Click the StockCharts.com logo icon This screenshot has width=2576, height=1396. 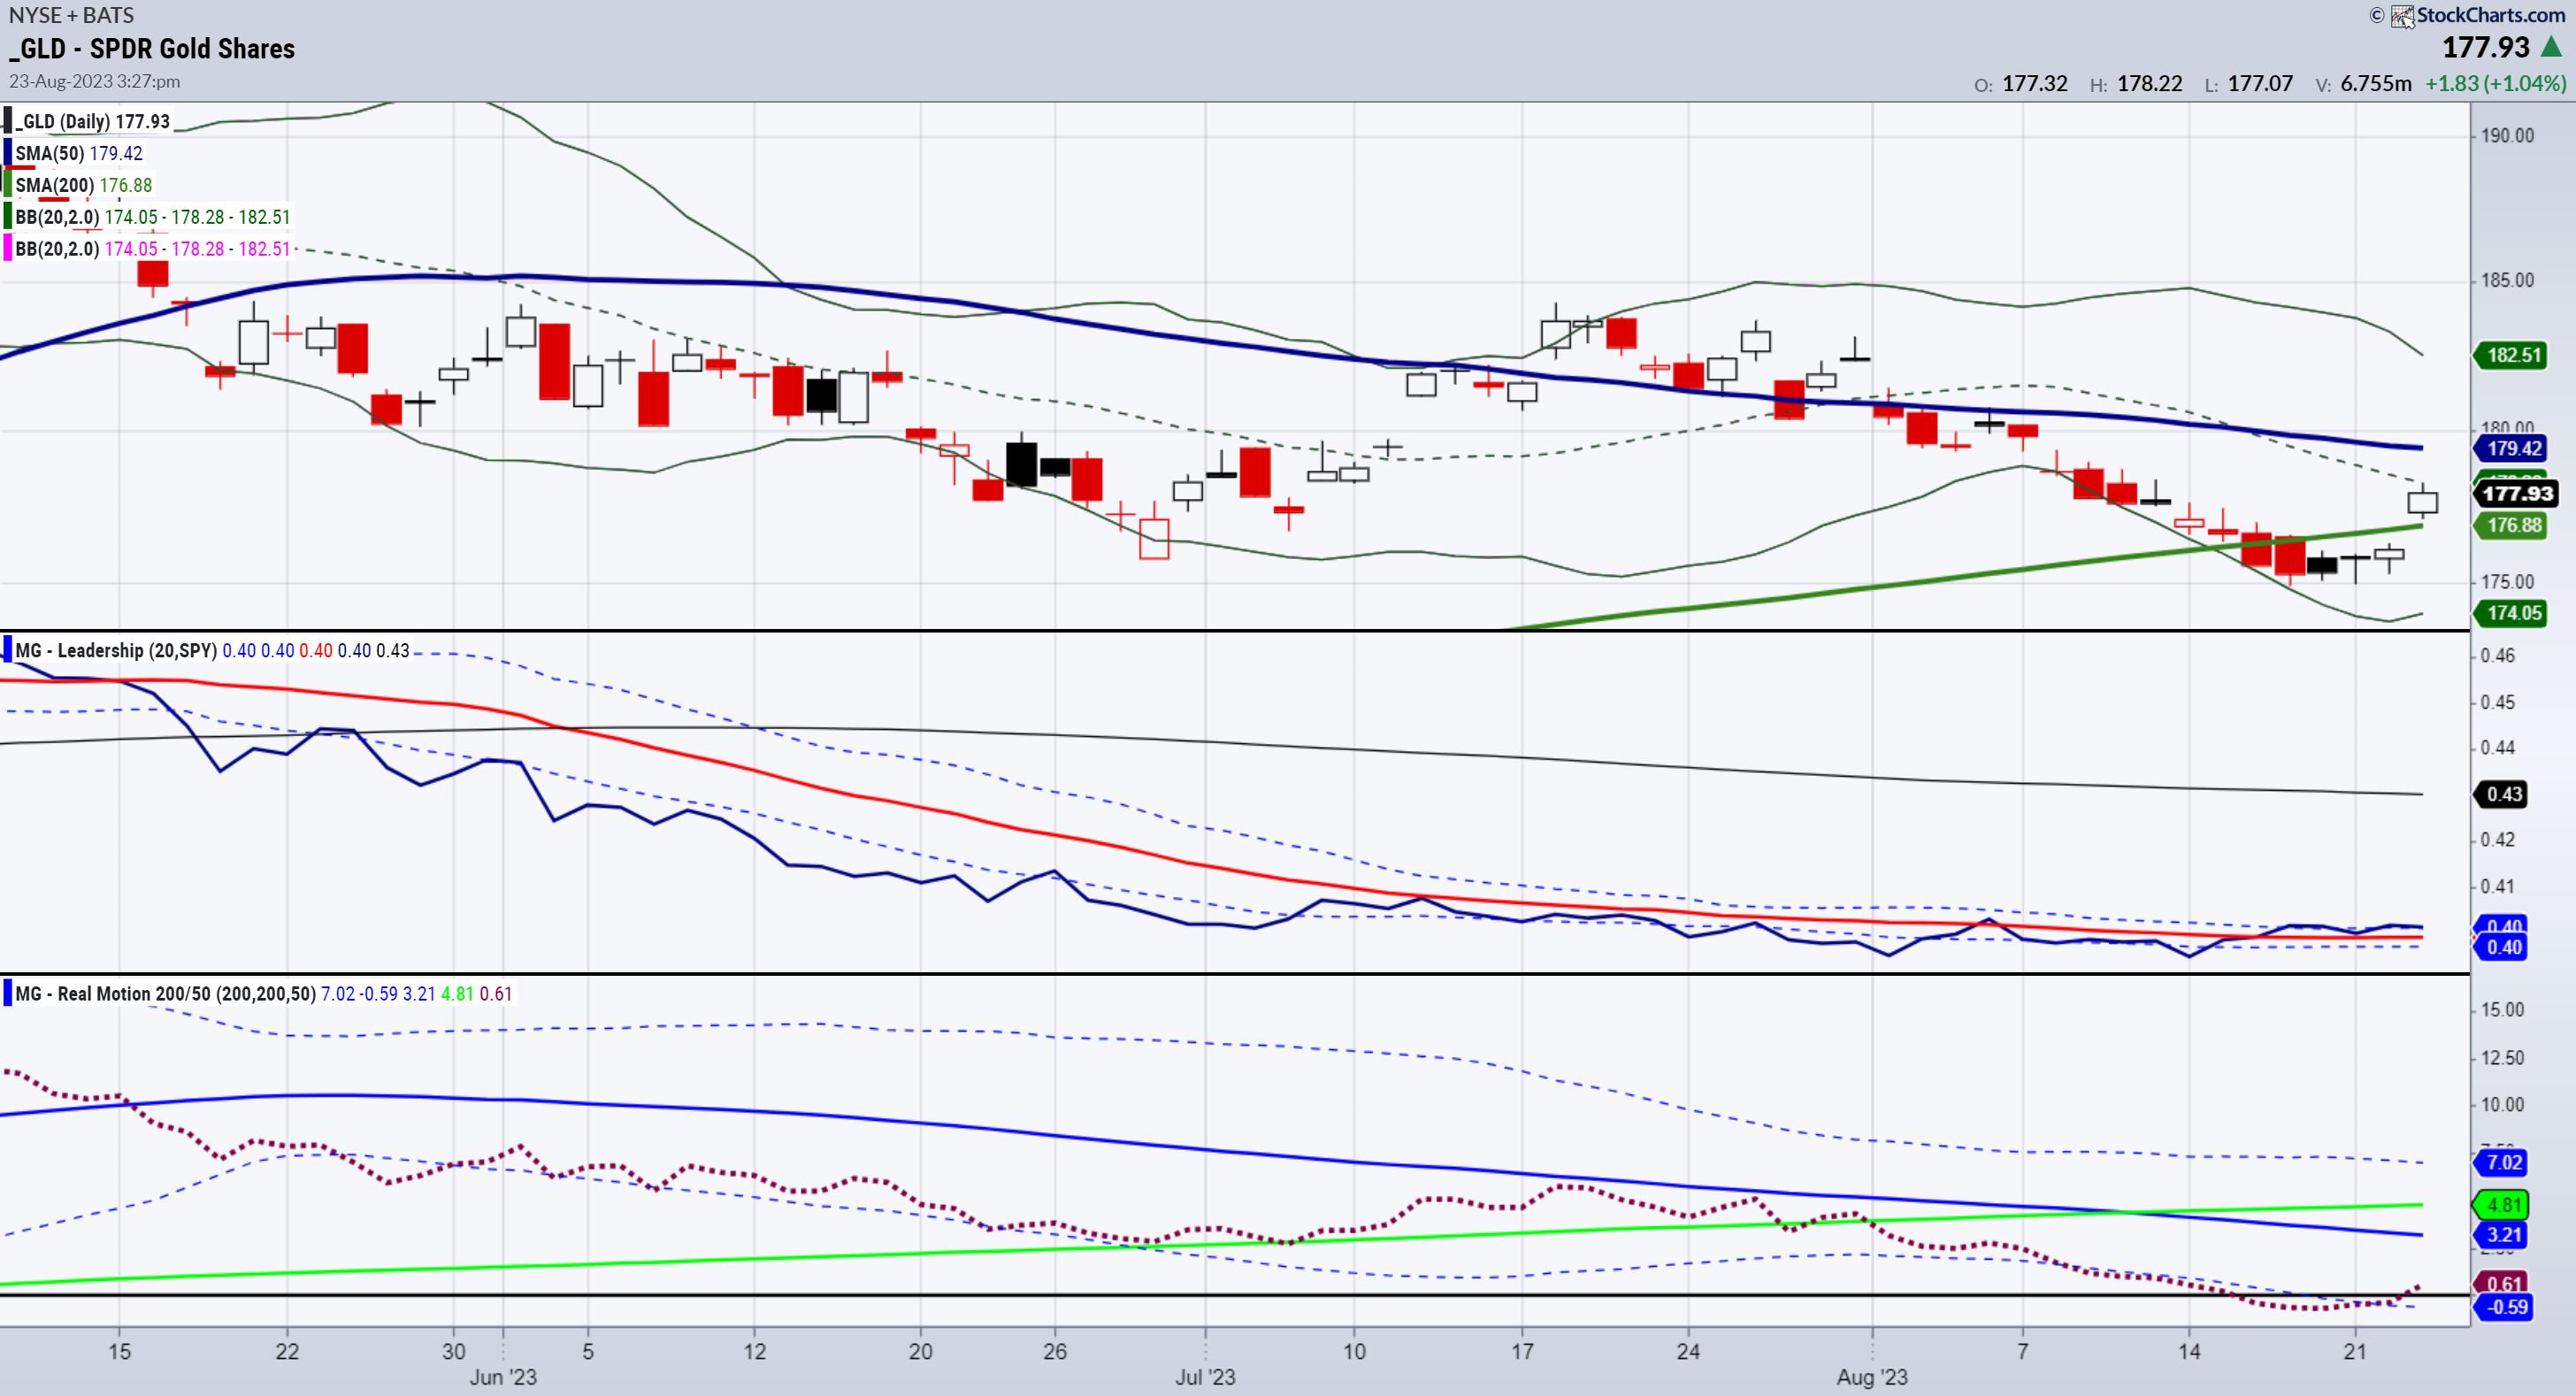[x=2402, y=16]
